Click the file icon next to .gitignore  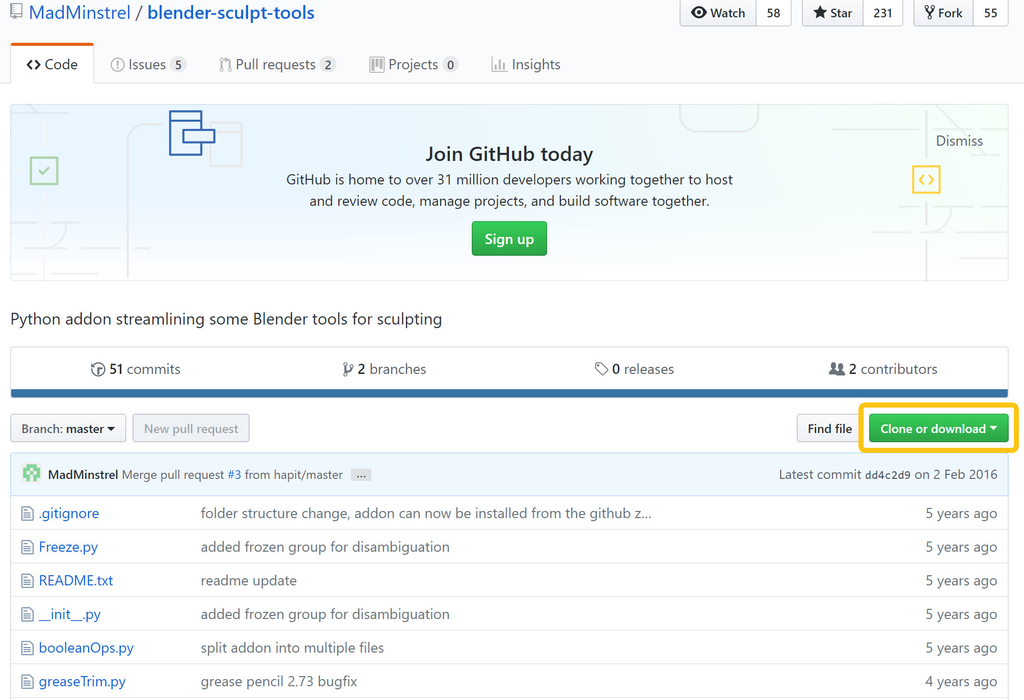point(27,514)
